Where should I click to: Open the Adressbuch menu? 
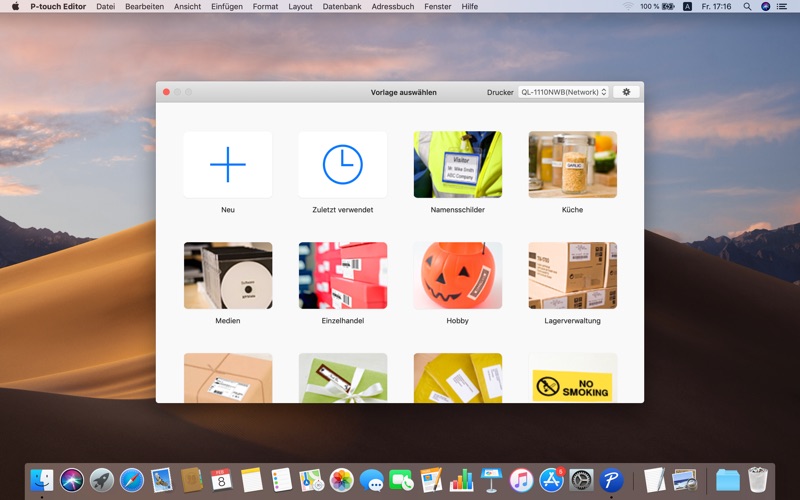(x=393, y=6)
